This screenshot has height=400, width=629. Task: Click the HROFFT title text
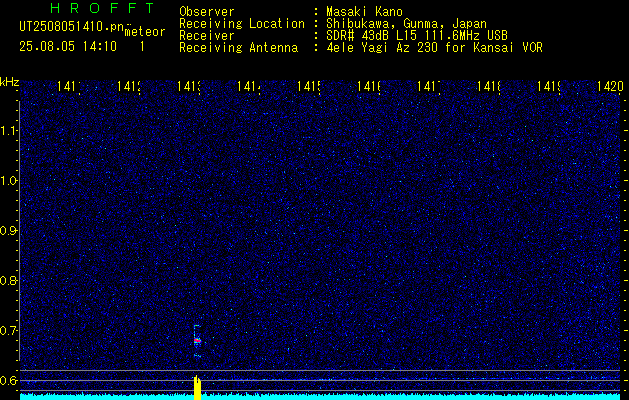coord(103,8)
